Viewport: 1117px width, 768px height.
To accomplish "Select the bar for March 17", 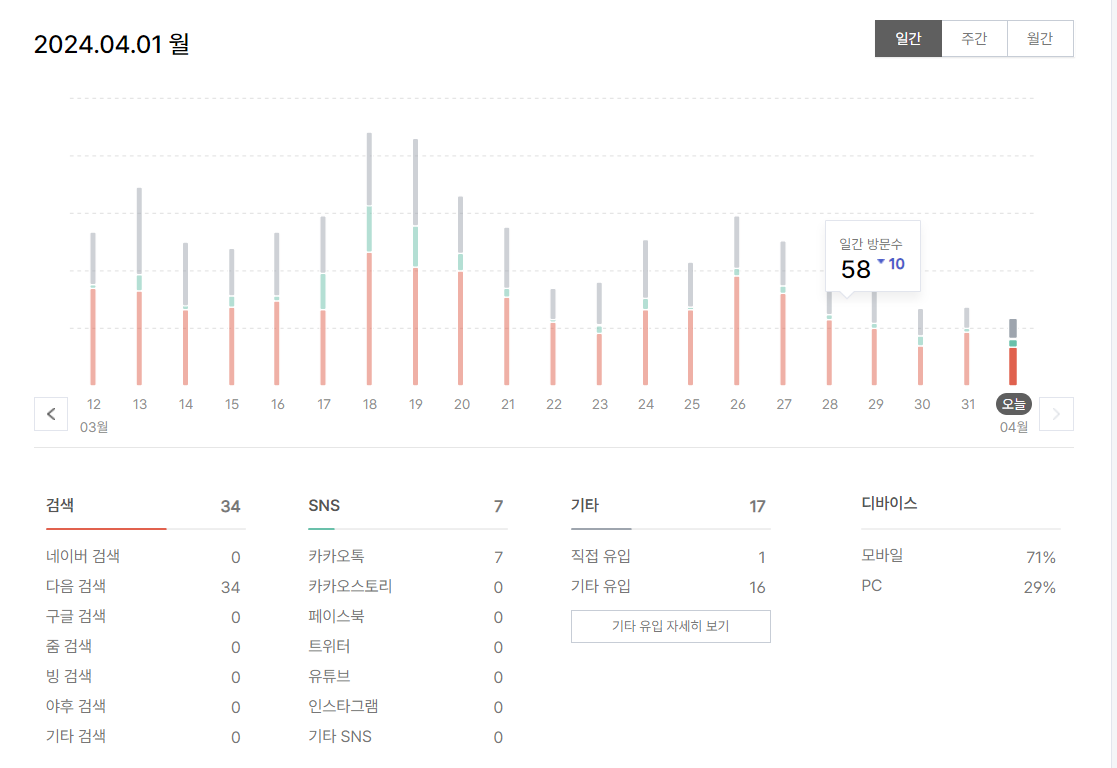I will [x=323, y=301].
